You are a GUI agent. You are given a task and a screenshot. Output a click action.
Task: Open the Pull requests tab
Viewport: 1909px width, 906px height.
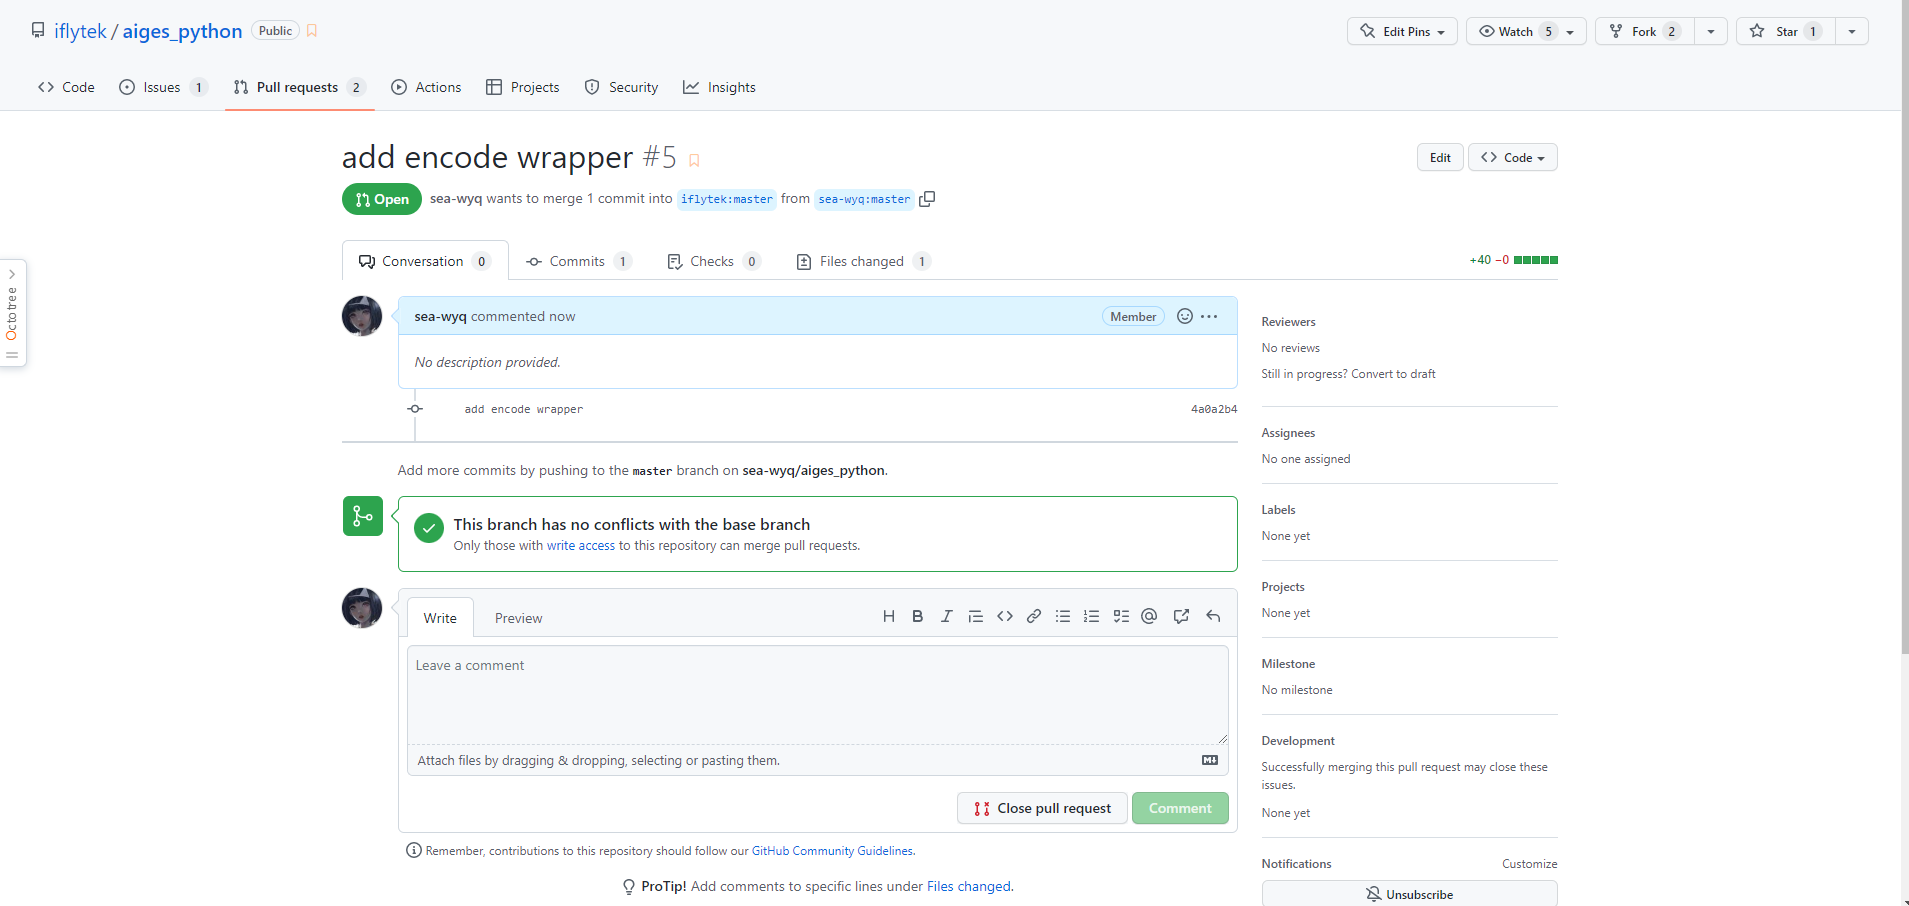pos(299,87)
